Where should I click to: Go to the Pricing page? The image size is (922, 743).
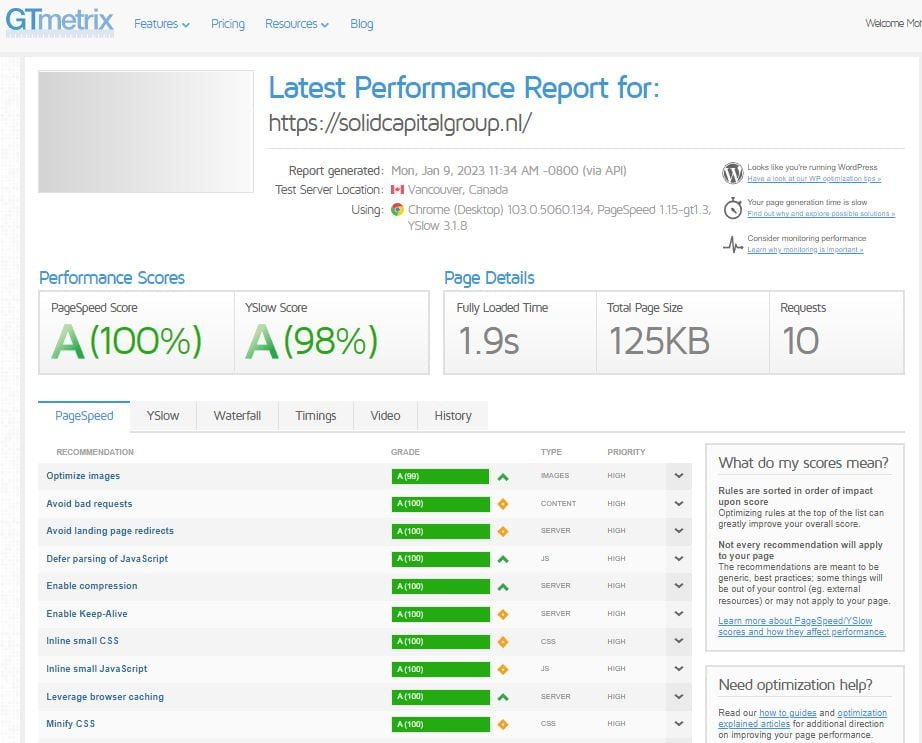click(228, 24)
